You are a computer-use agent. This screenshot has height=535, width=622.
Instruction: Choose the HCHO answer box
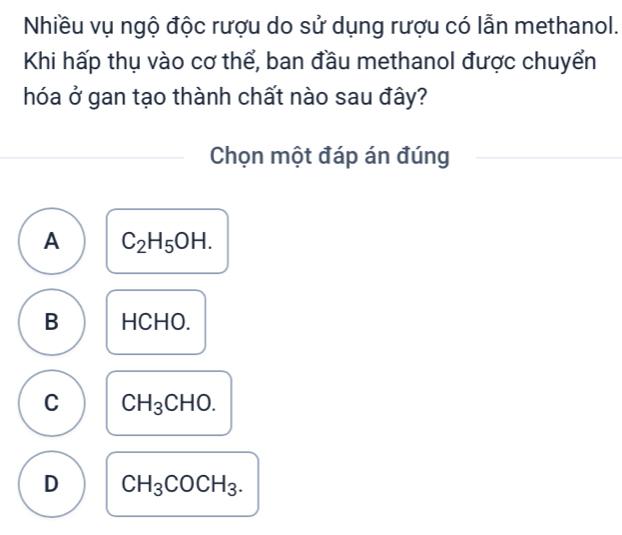156,322
